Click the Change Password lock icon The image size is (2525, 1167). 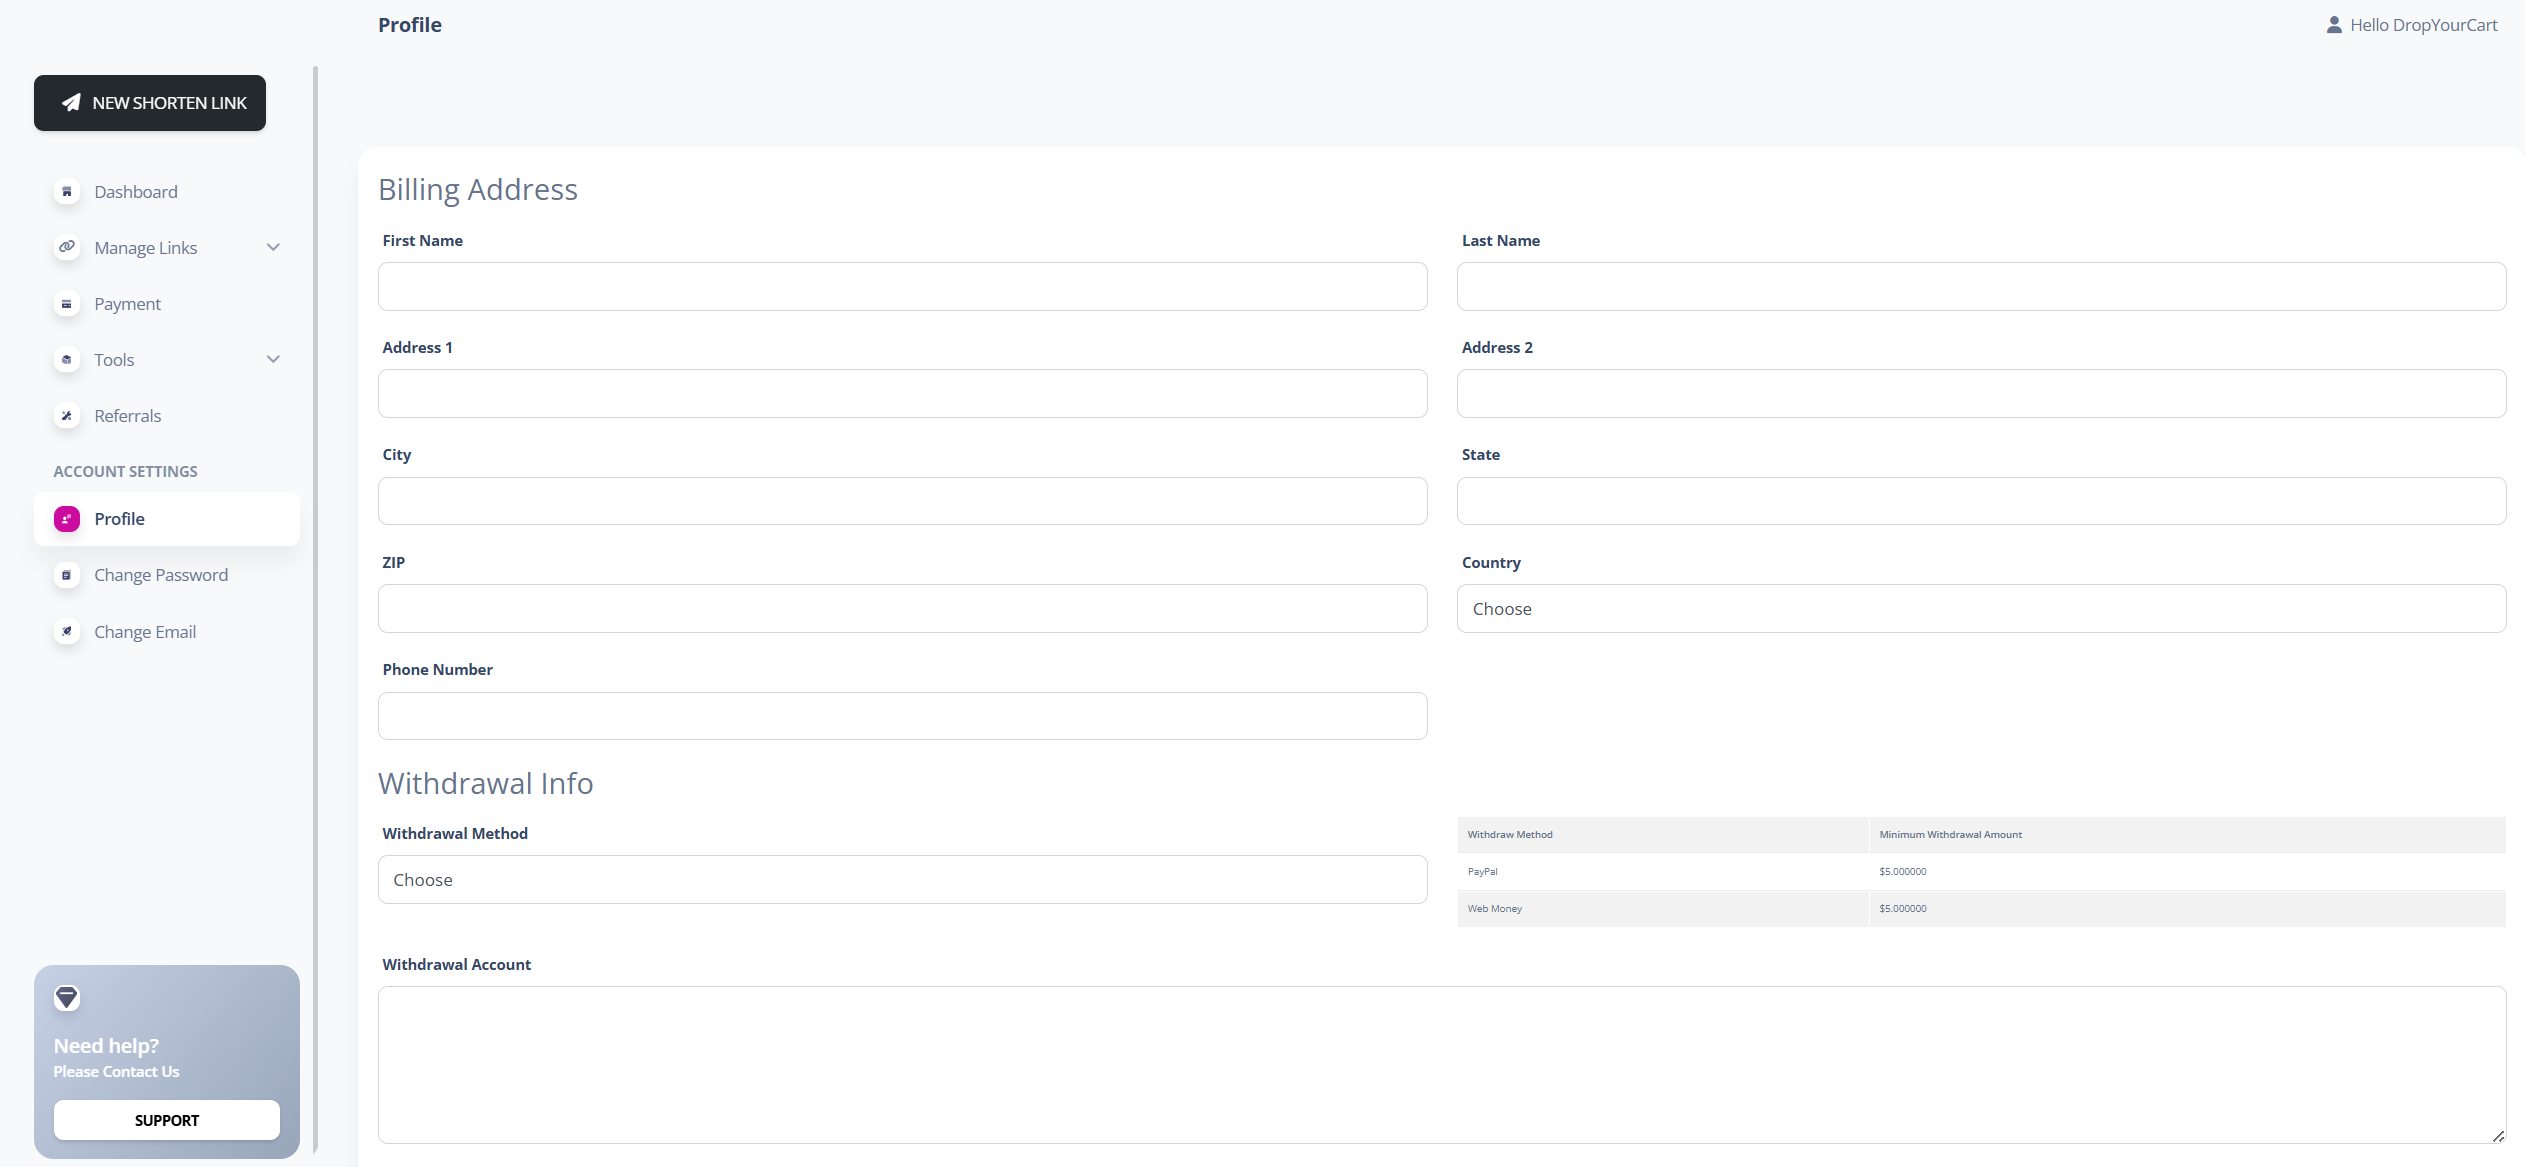coord(67,575)
